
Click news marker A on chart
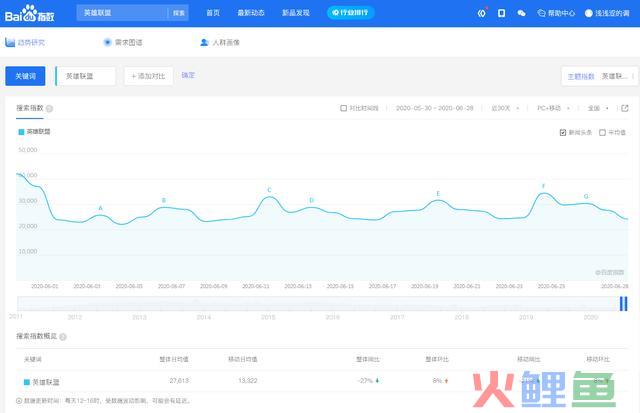coord(100,208)
